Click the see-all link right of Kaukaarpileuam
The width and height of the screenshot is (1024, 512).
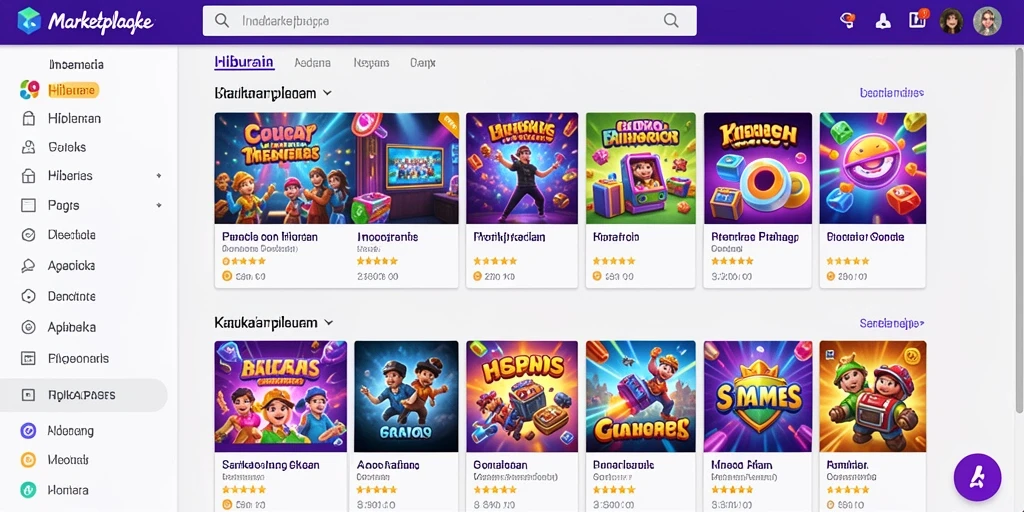pyautogui.click(x=891, y=323)
